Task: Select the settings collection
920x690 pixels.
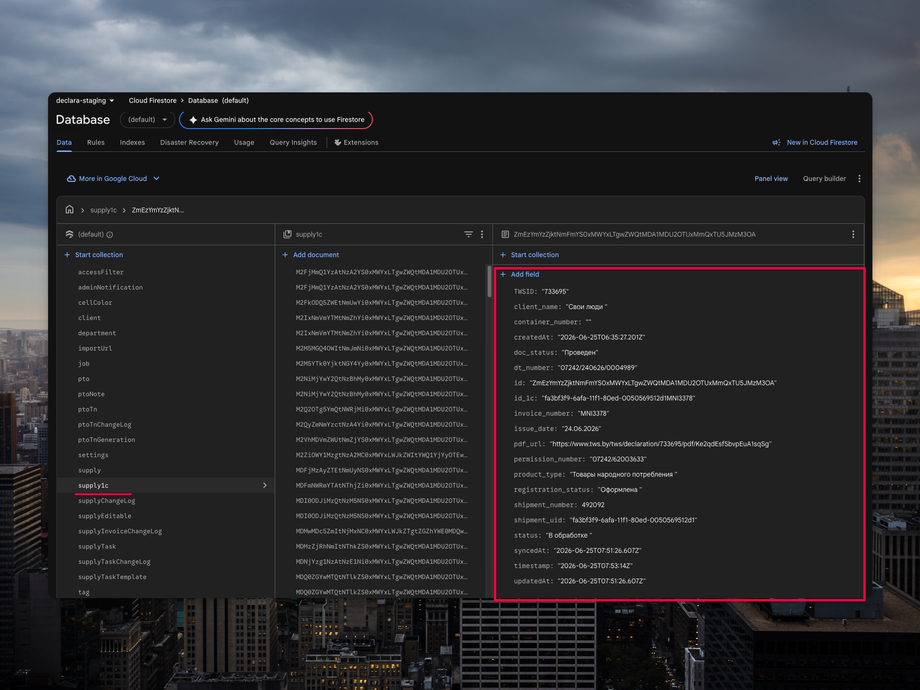Action: tap(93, 455)
